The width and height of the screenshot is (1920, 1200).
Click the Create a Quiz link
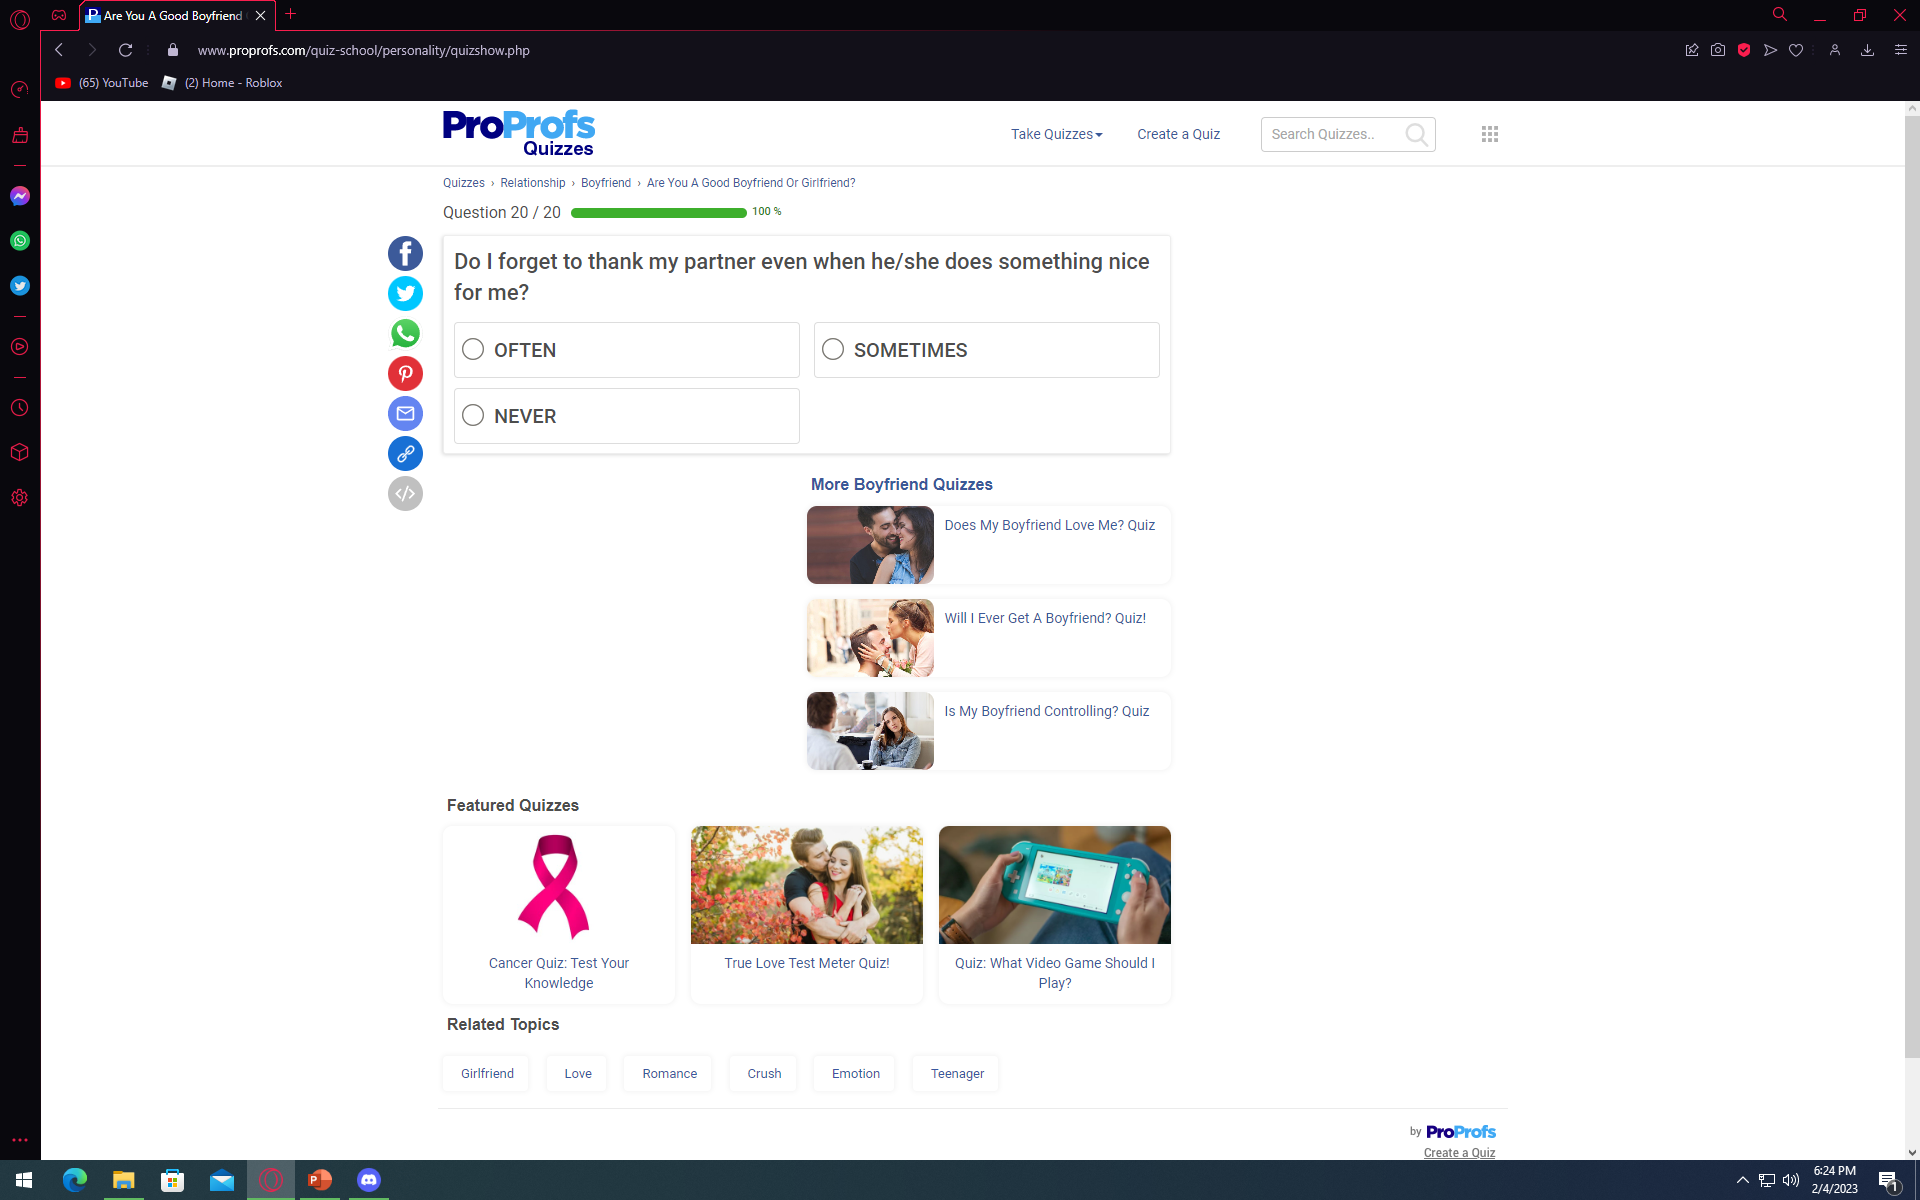pyautogui.click(x=1178, y=134)
